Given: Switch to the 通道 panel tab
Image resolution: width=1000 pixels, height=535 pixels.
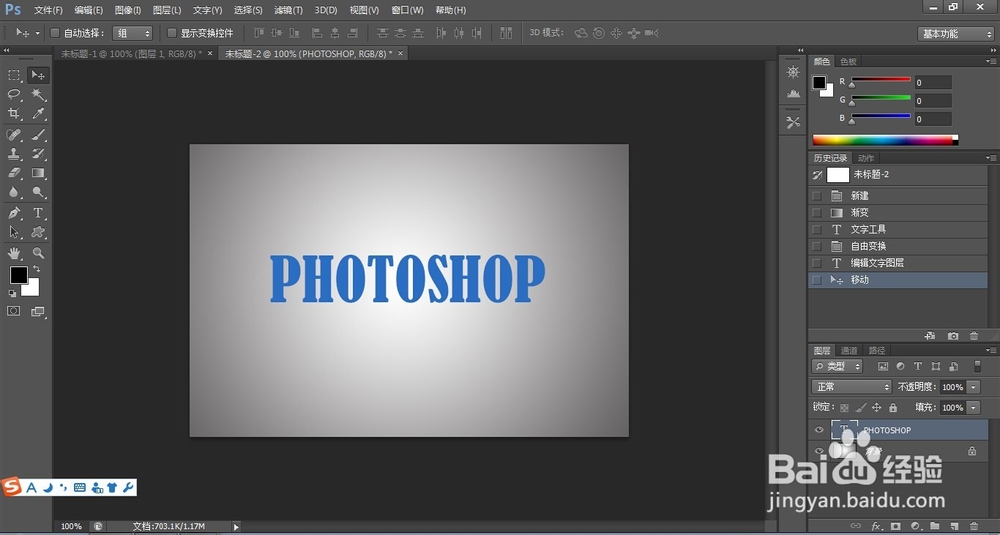Looking at the screenshot, I should [849, 350].
